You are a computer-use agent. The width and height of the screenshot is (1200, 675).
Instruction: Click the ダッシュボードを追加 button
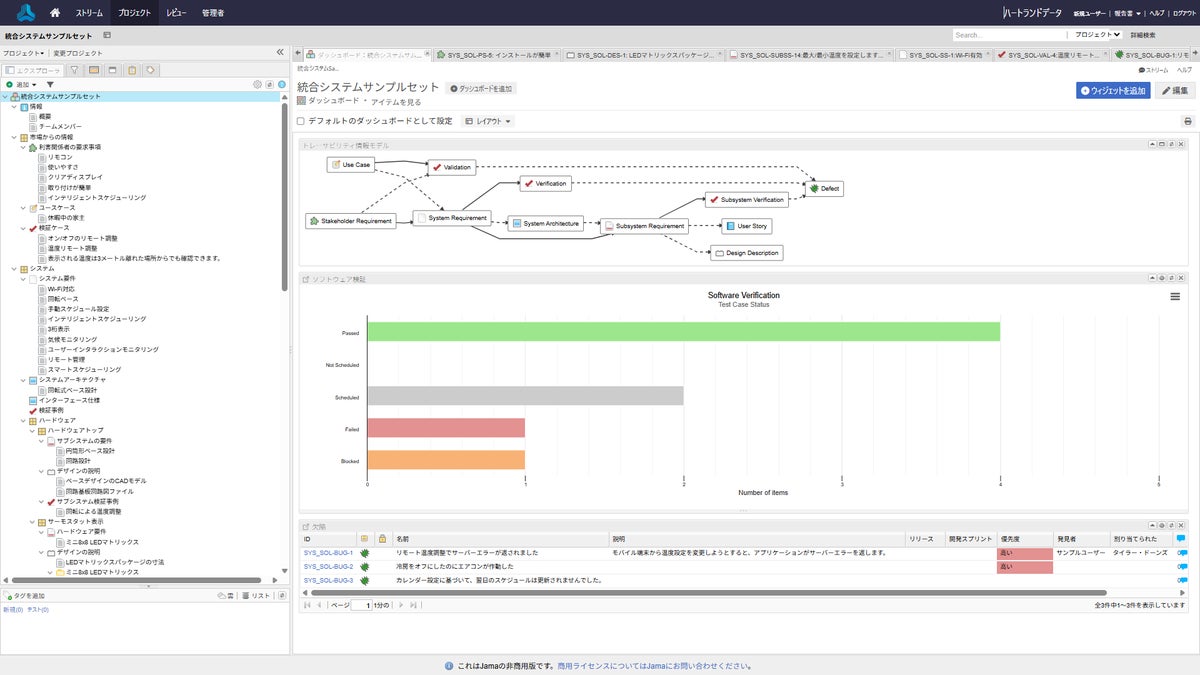tap(481, 89)
